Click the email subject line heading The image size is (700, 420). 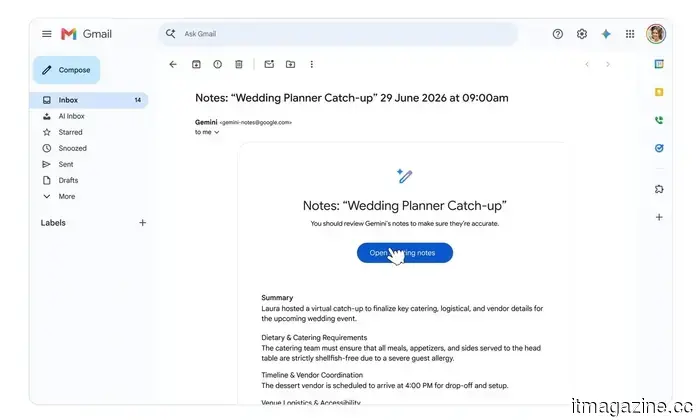point(352,98)
